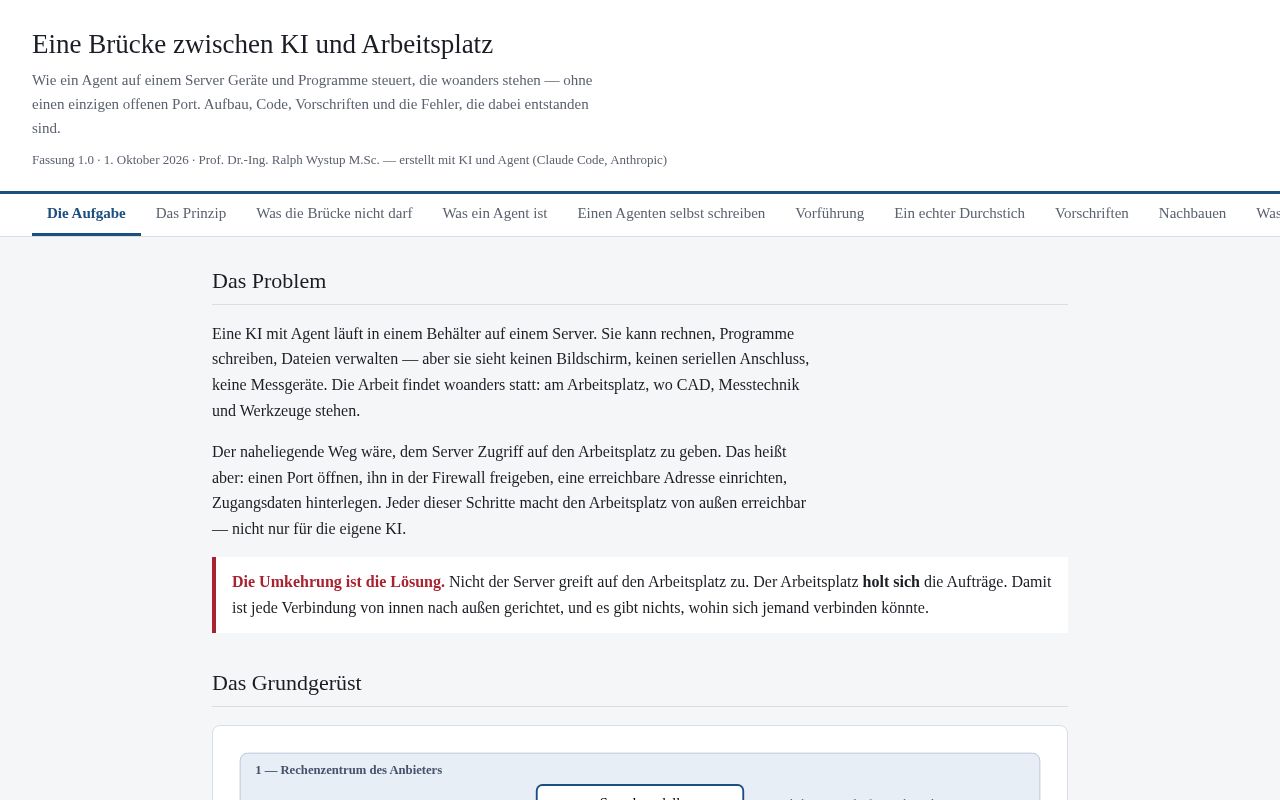Click the bold words 'holt sich'
1280x800 pixels.
tap(891, 582)
